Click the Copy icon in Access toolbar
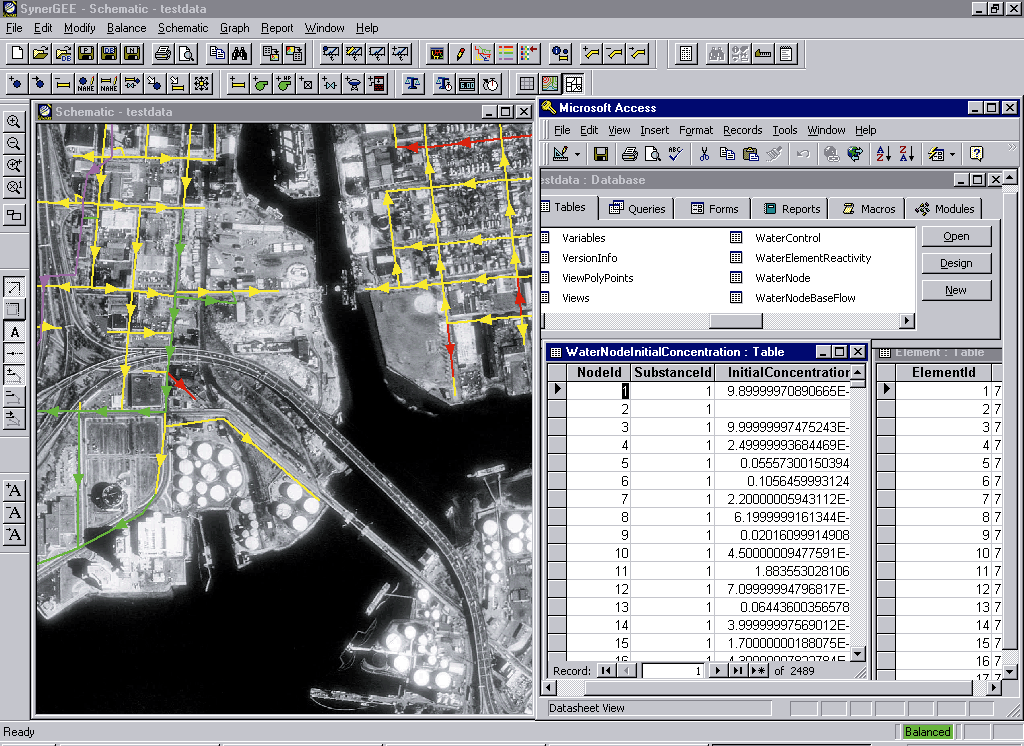The image size is (1024, 746). pos(727,154)
